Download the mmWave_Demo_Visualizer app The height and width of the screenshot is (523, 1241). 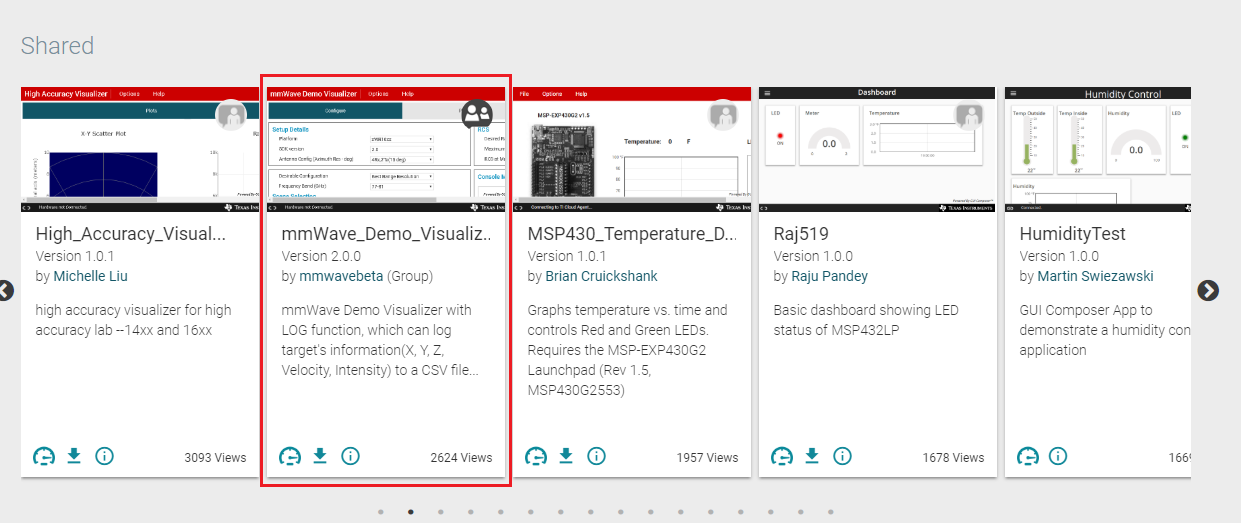point(319,456)
